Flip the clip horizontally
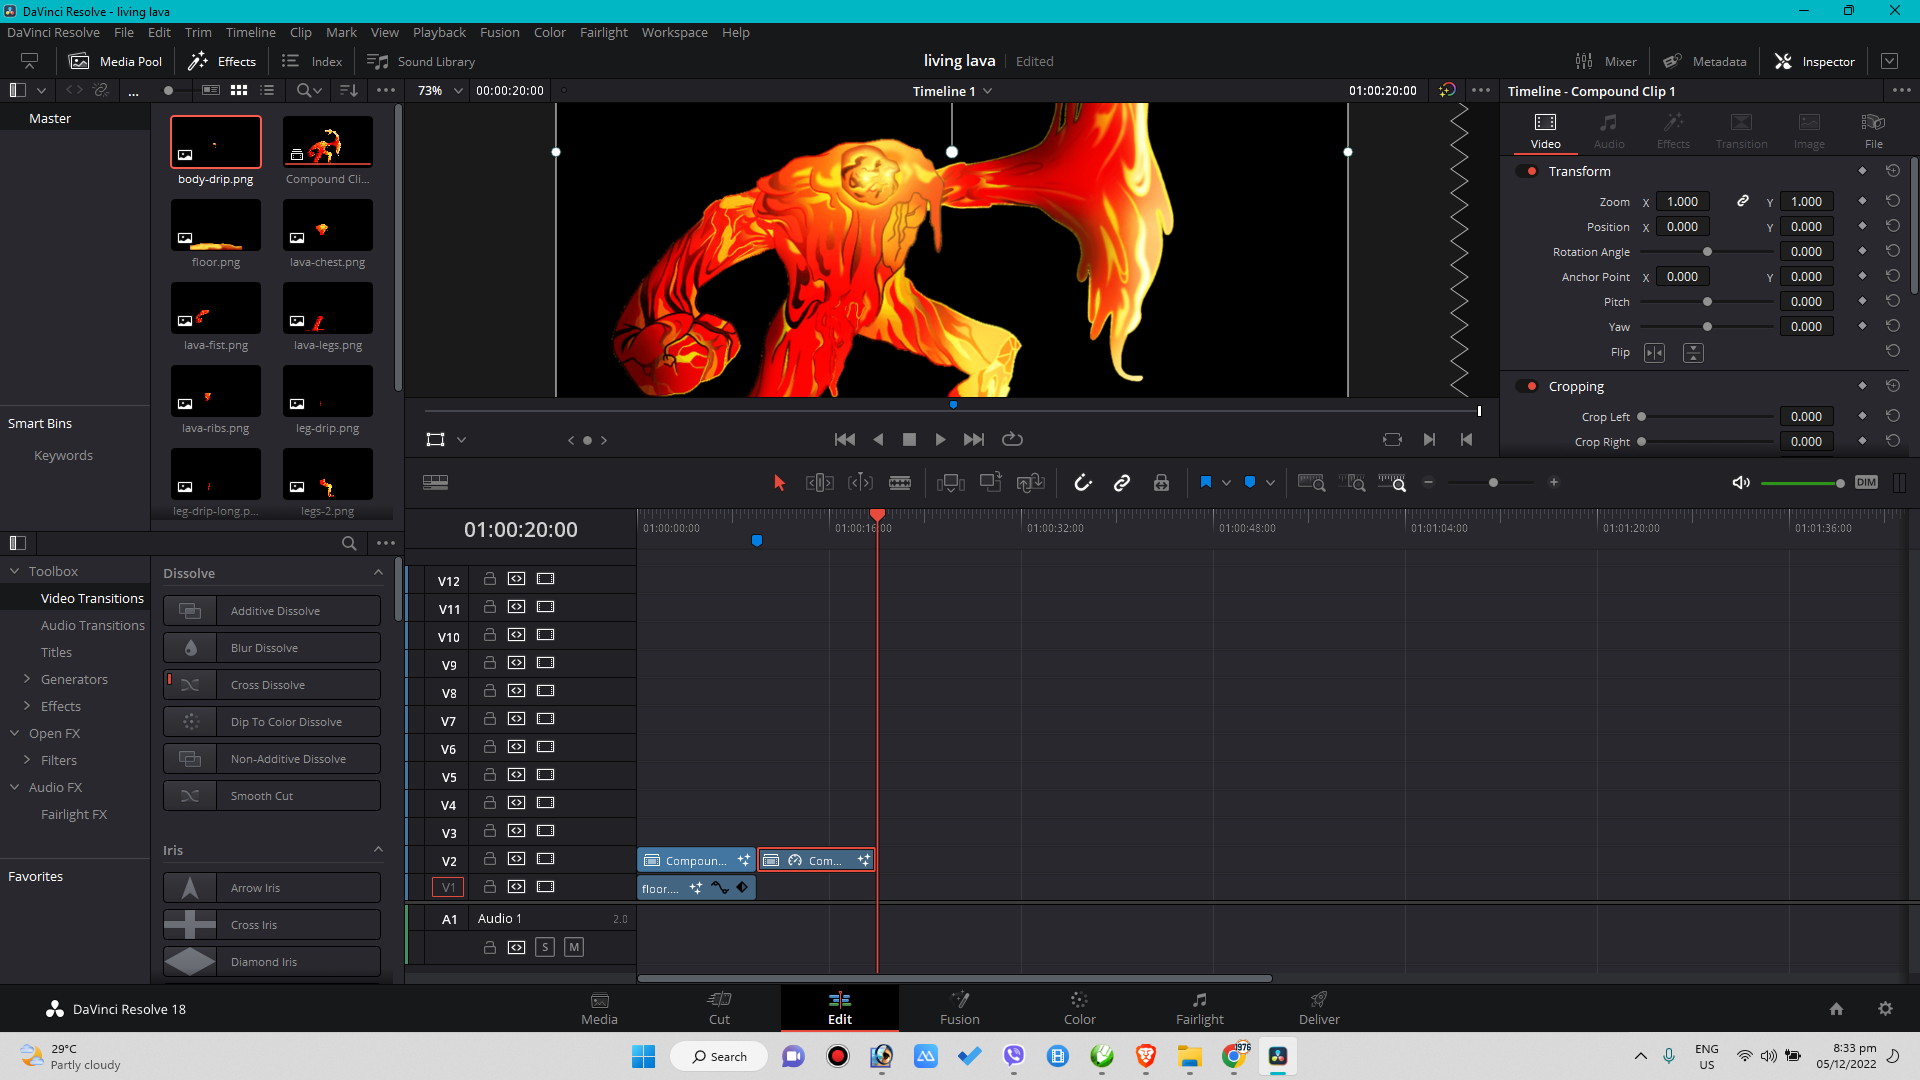The width and height of the screenshot is (1920, 1080). tap(1655, 353)
